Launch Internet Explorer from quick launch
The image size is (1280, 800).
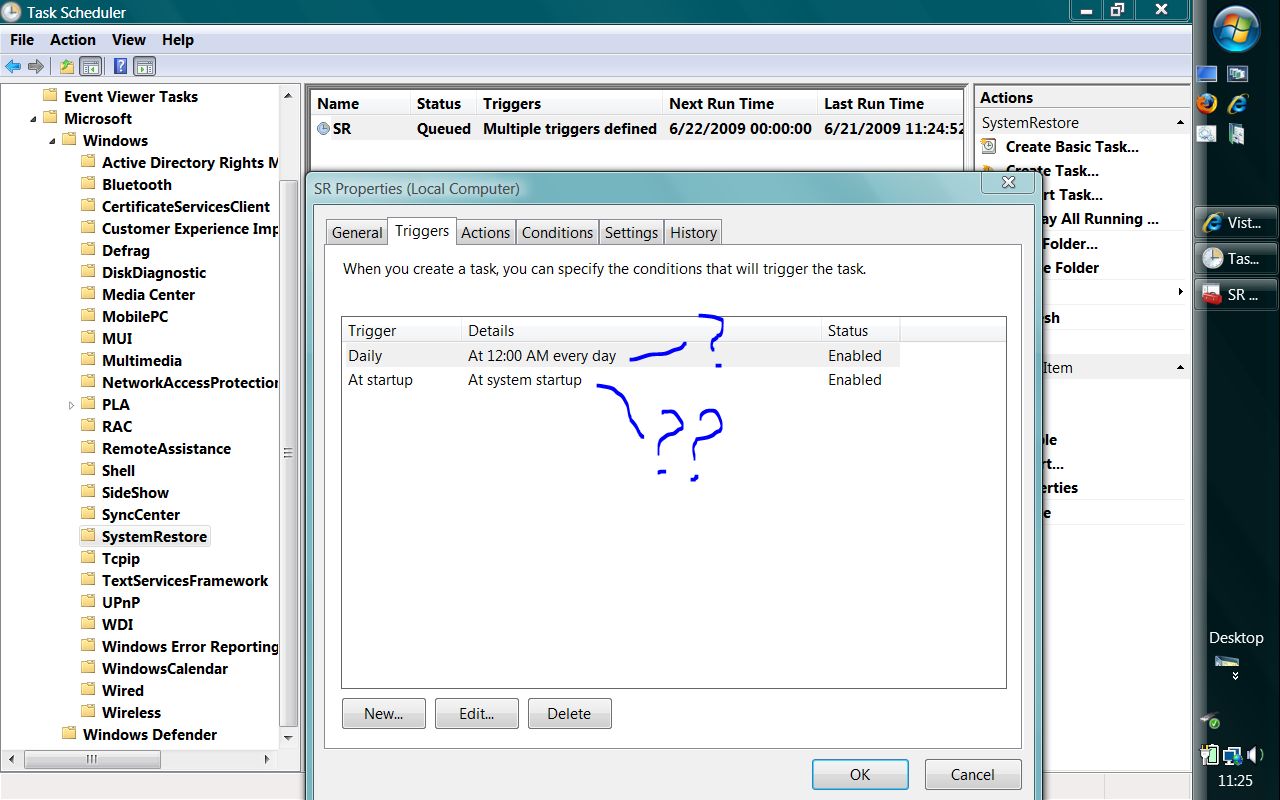(1238, 103)
